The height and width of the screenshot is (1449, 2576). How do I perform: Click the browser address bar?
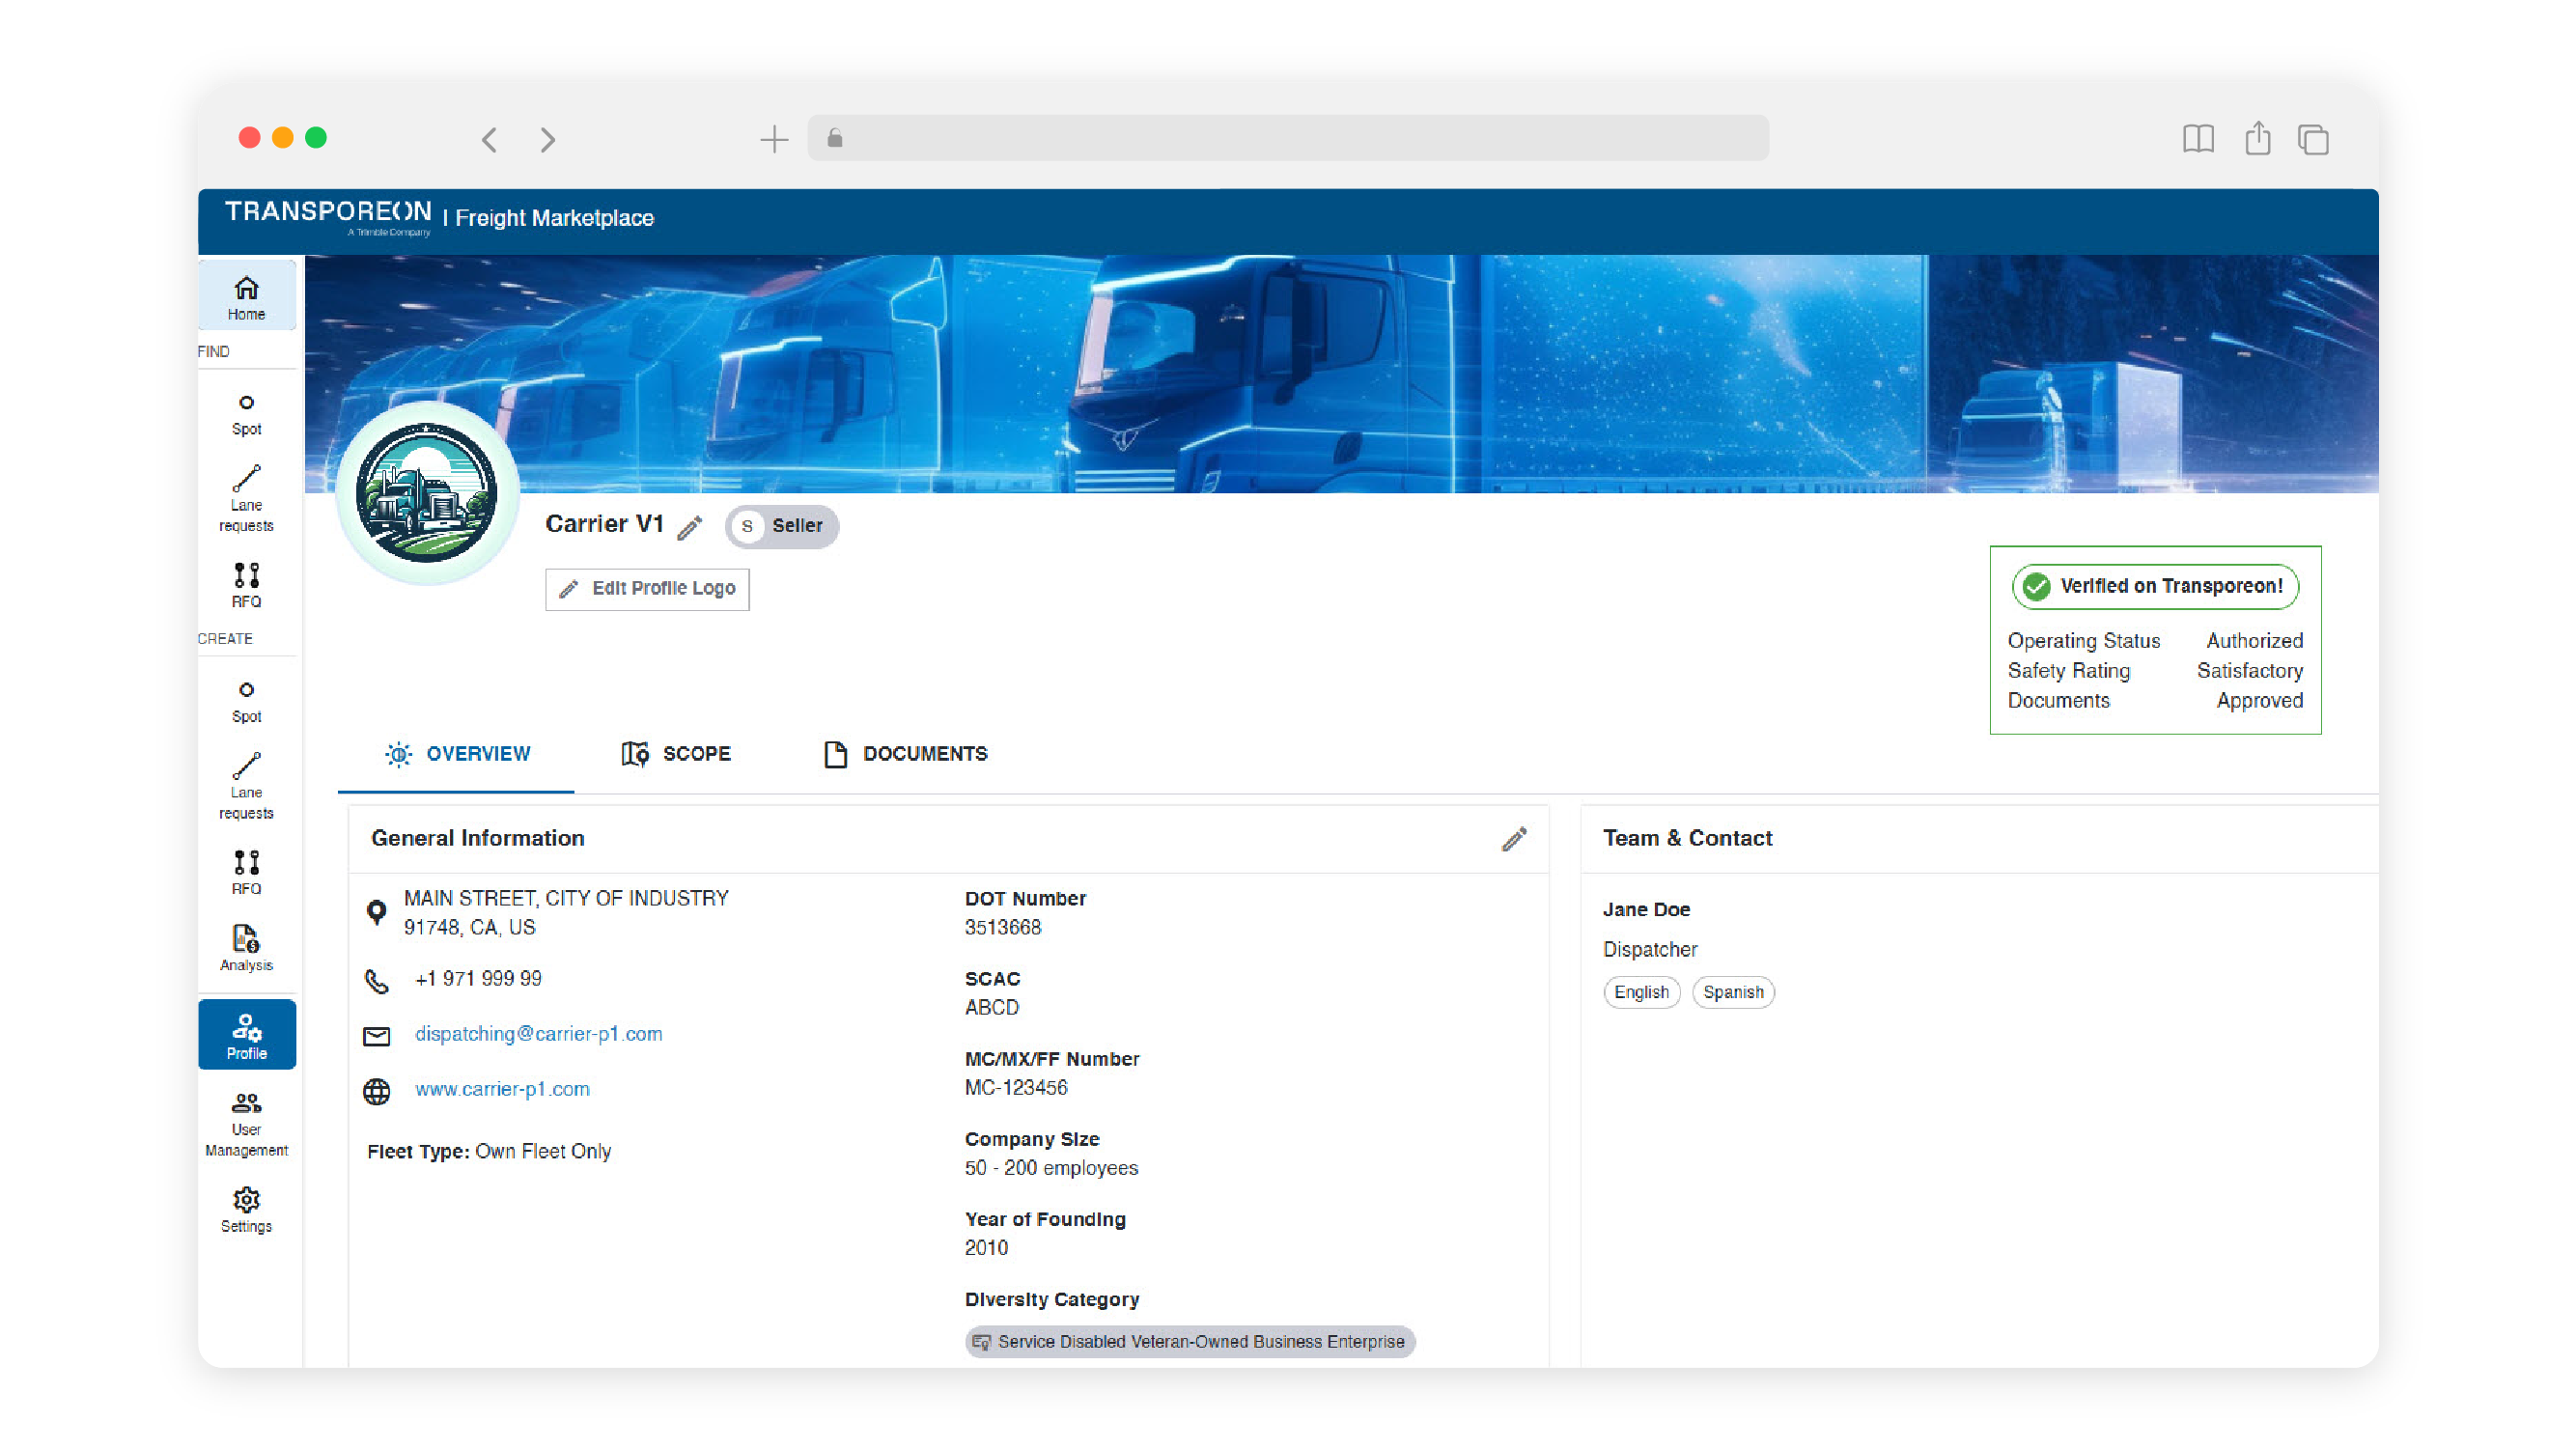[1290, 138]
